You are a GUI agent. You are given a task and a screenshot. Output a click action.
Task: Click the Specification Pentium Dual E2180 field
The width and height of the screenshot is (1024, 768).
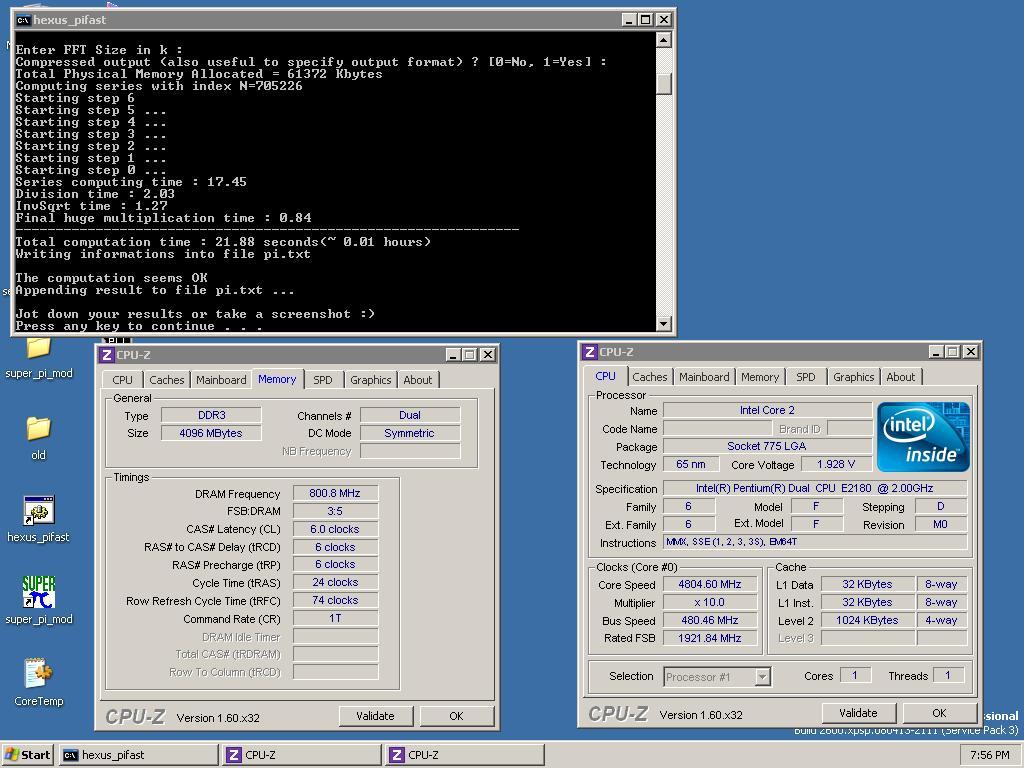tap(815, 488)
